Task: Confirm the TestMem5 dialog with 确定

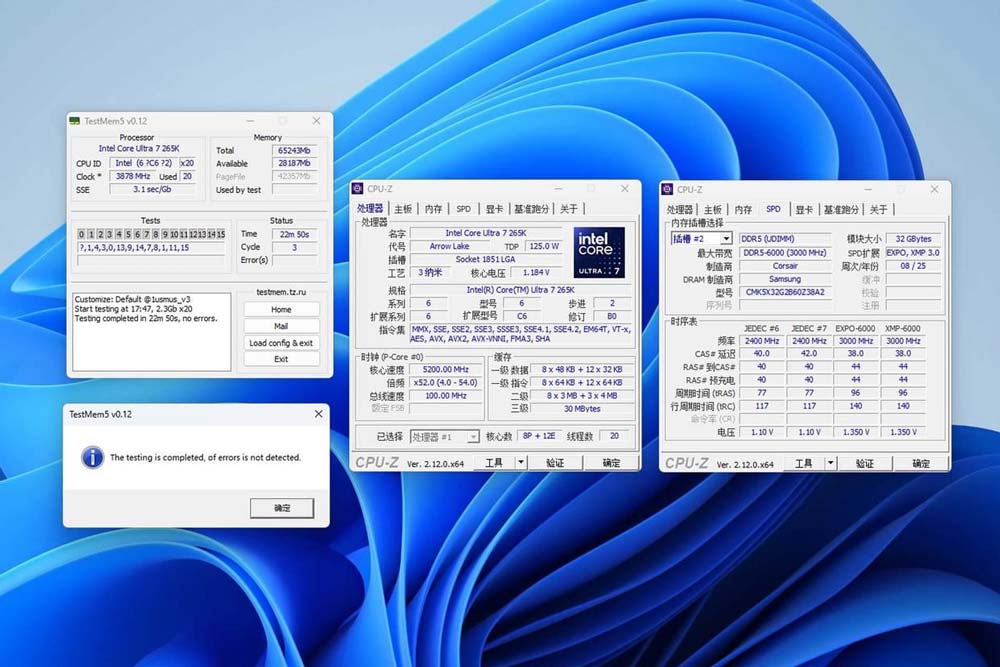Action: click(282, 508)
